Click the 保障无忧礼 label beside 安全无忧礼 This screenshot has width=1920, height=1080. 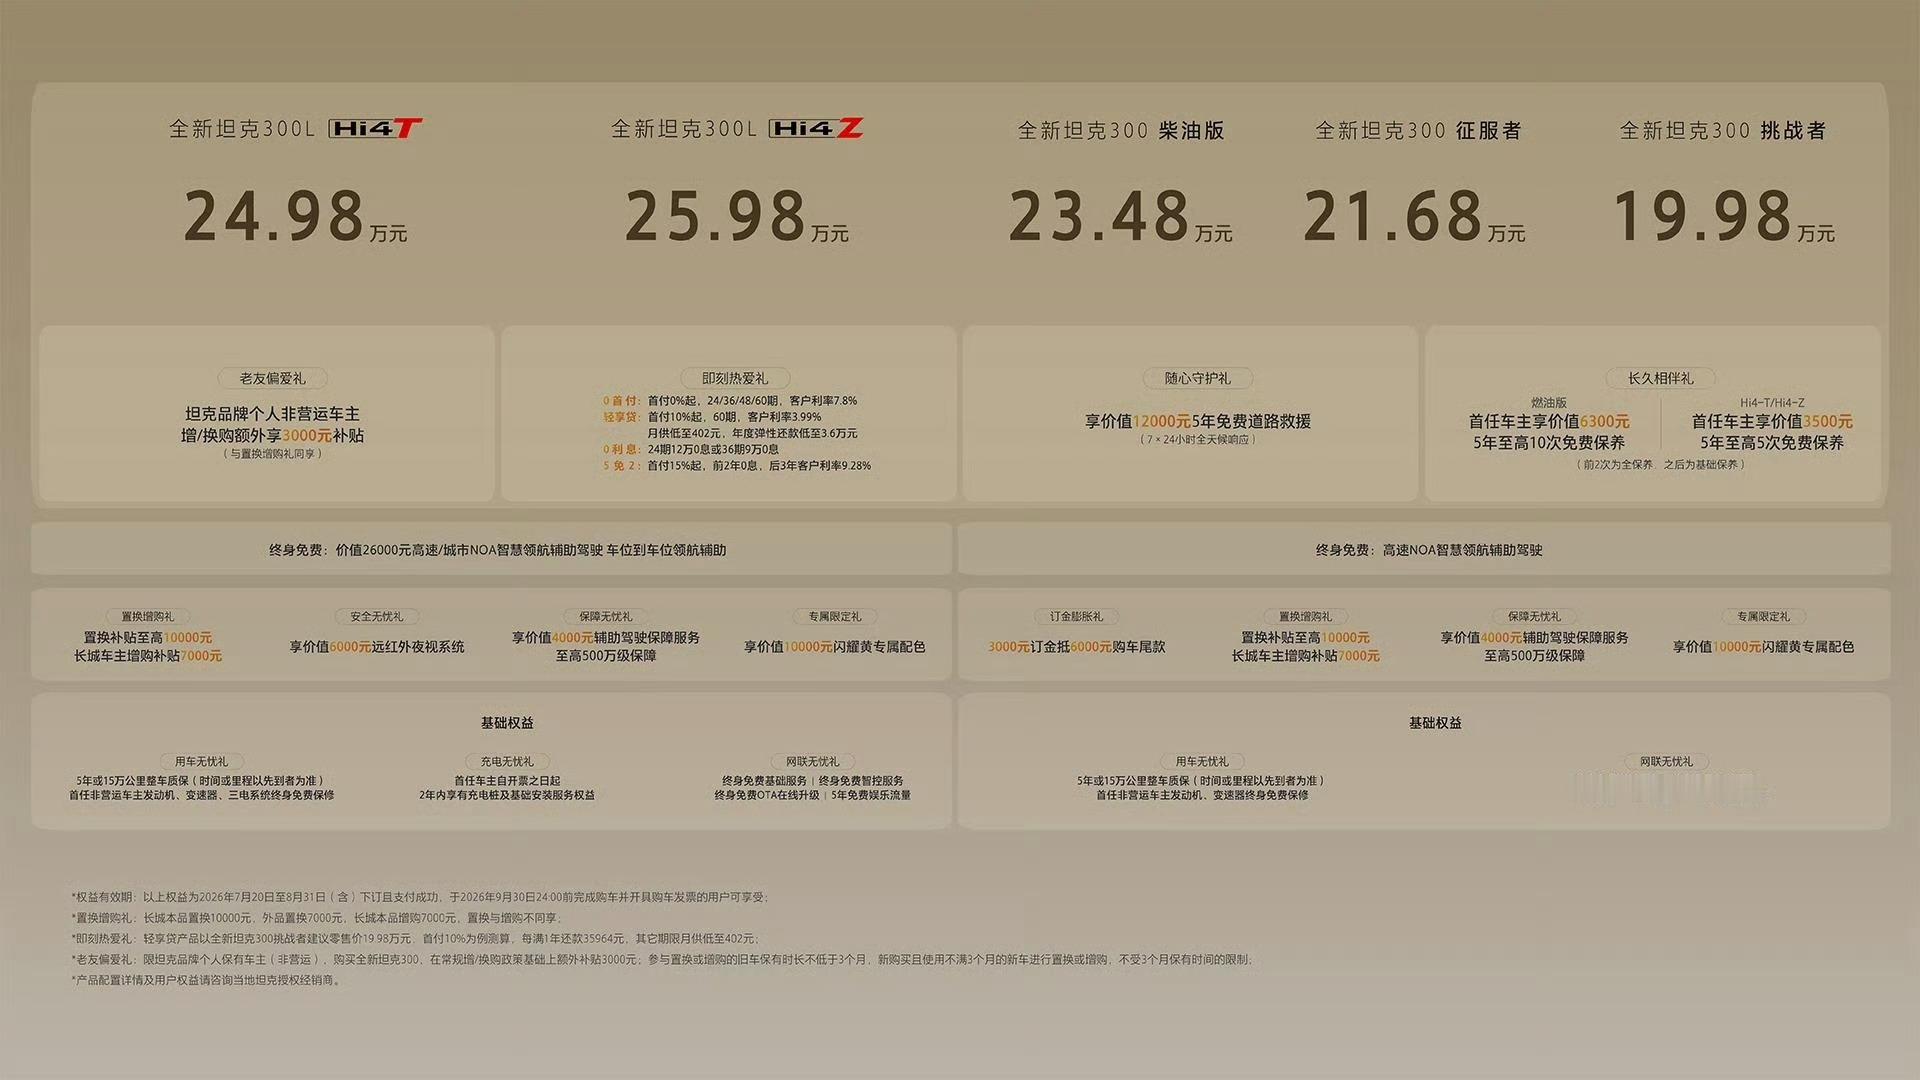point(606,617)
